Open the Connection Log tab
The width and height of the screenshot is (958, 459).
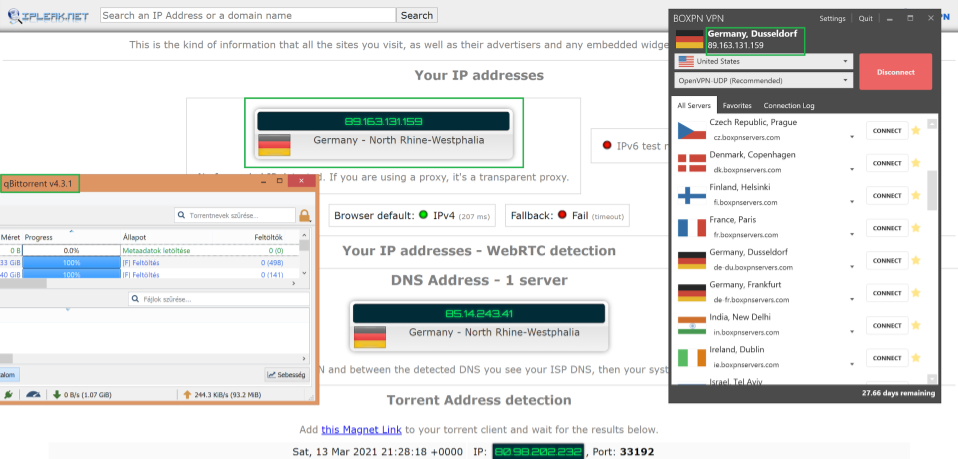click(789, 105)
